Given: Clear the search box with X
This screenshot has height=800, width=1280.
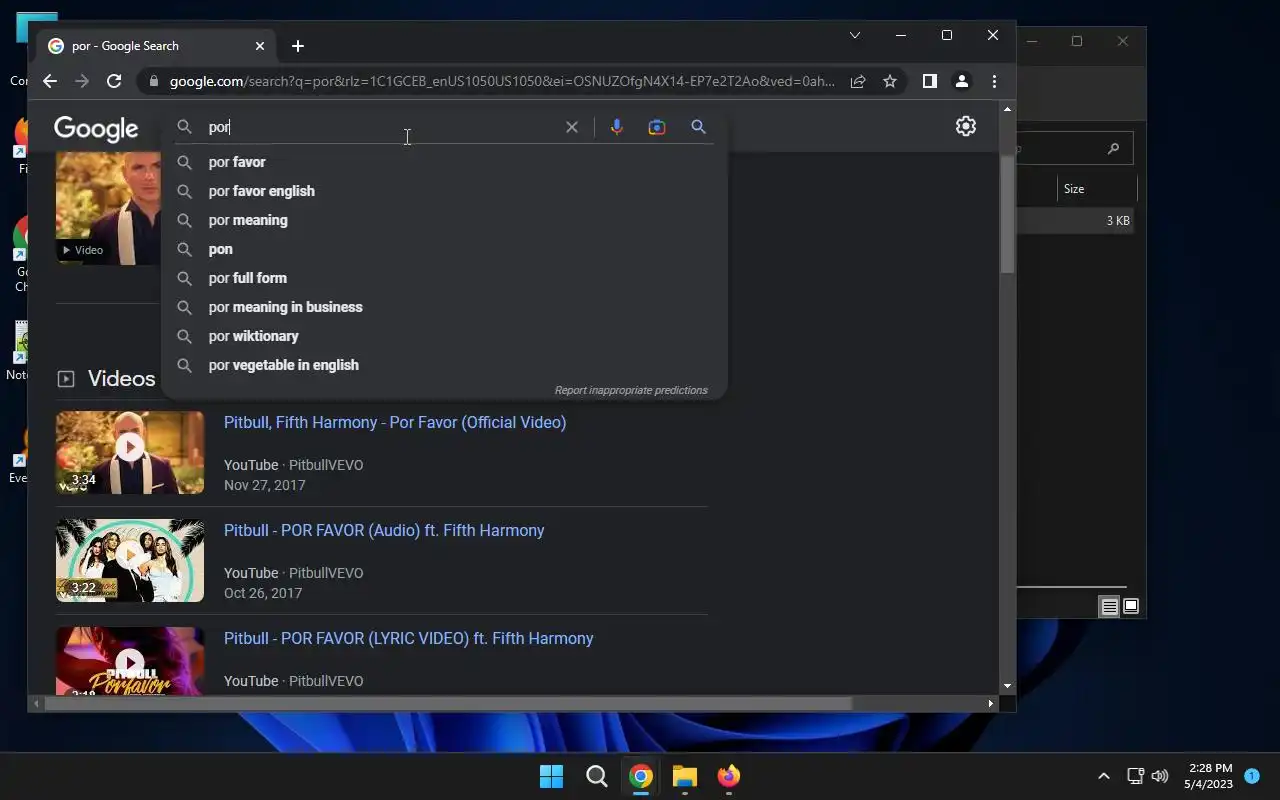Looking at the screenshot, I should point(572,127).
